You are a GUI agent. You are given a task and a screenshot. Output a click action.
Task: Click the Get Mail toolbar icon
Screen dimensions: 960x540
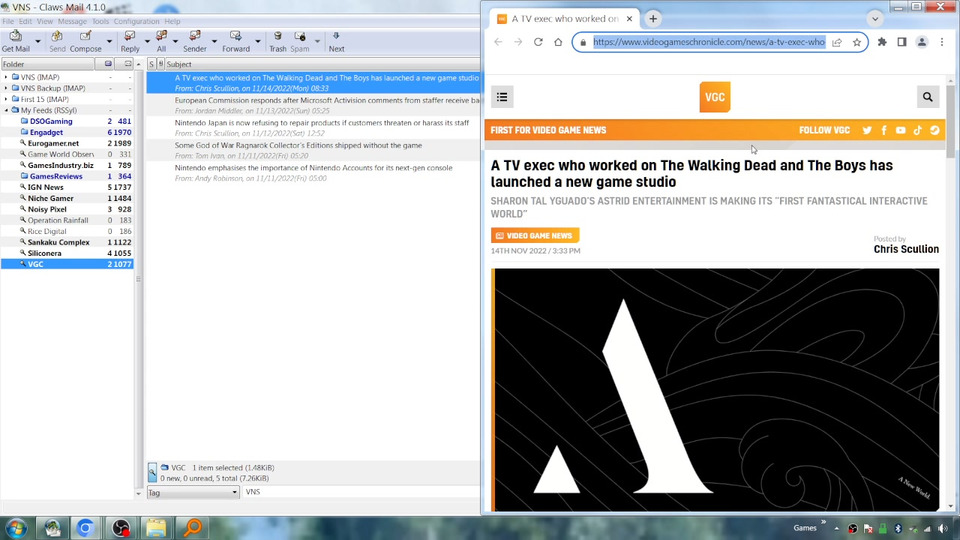click(x=16, y=42)
